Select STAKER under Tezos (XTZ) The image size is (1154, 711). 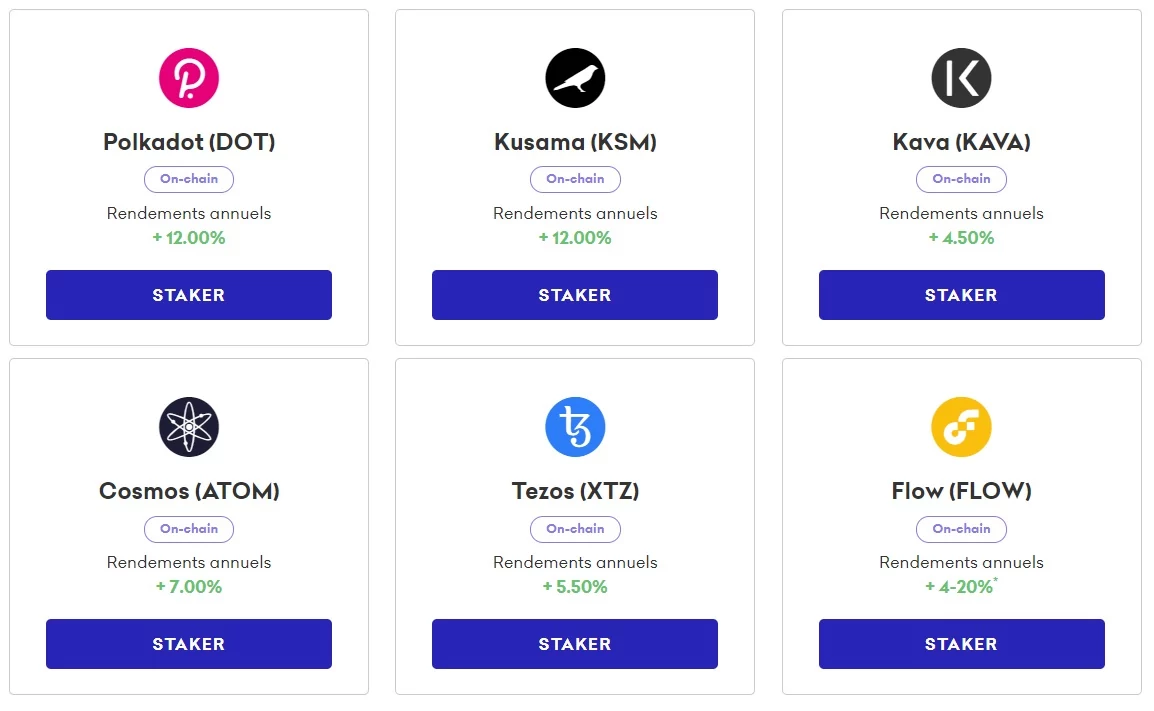pos(575,644)
